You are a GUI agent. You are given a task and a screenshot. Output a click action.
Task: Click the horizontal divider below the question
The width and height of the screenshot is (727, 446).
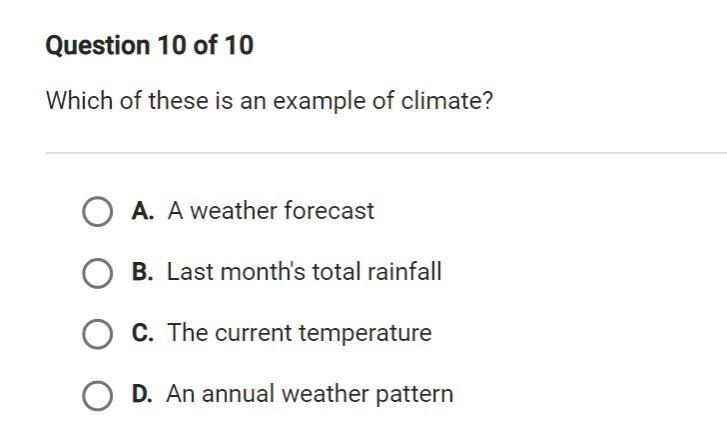385,153
